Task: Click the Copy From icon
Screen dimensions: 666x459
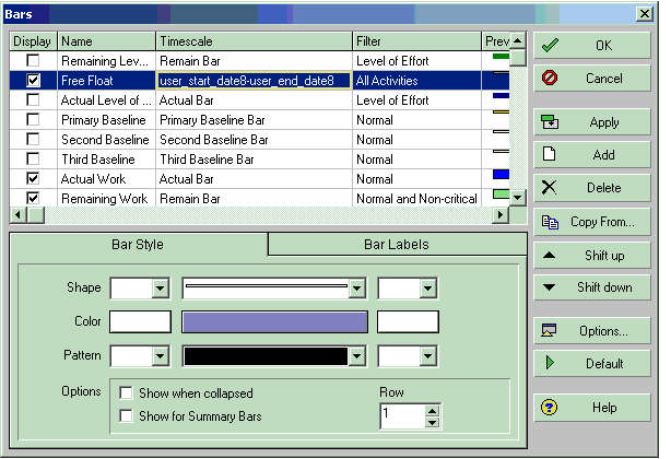Action: pyautogui.click(x=549, y=222)
